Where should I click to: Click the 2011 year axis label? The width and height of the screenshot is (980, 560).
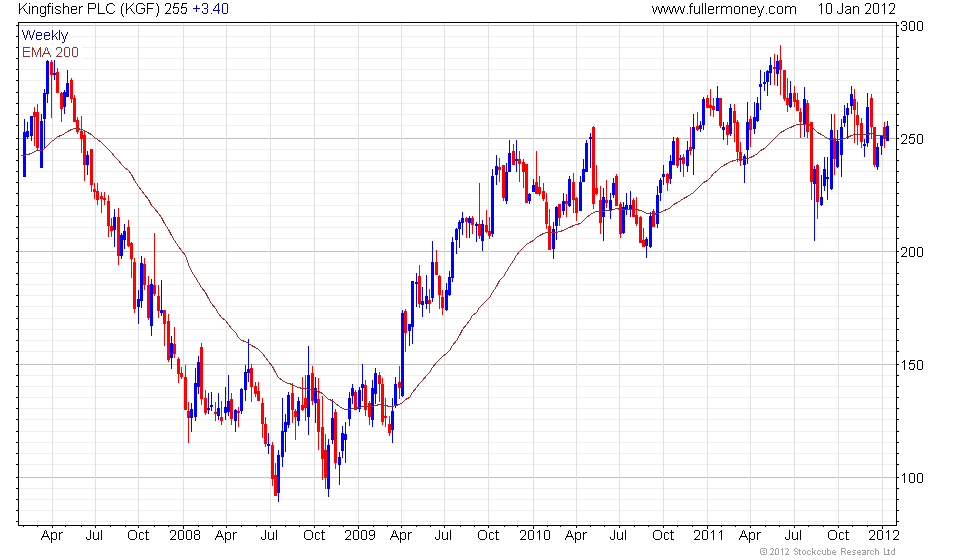click(x=709, y=536)
